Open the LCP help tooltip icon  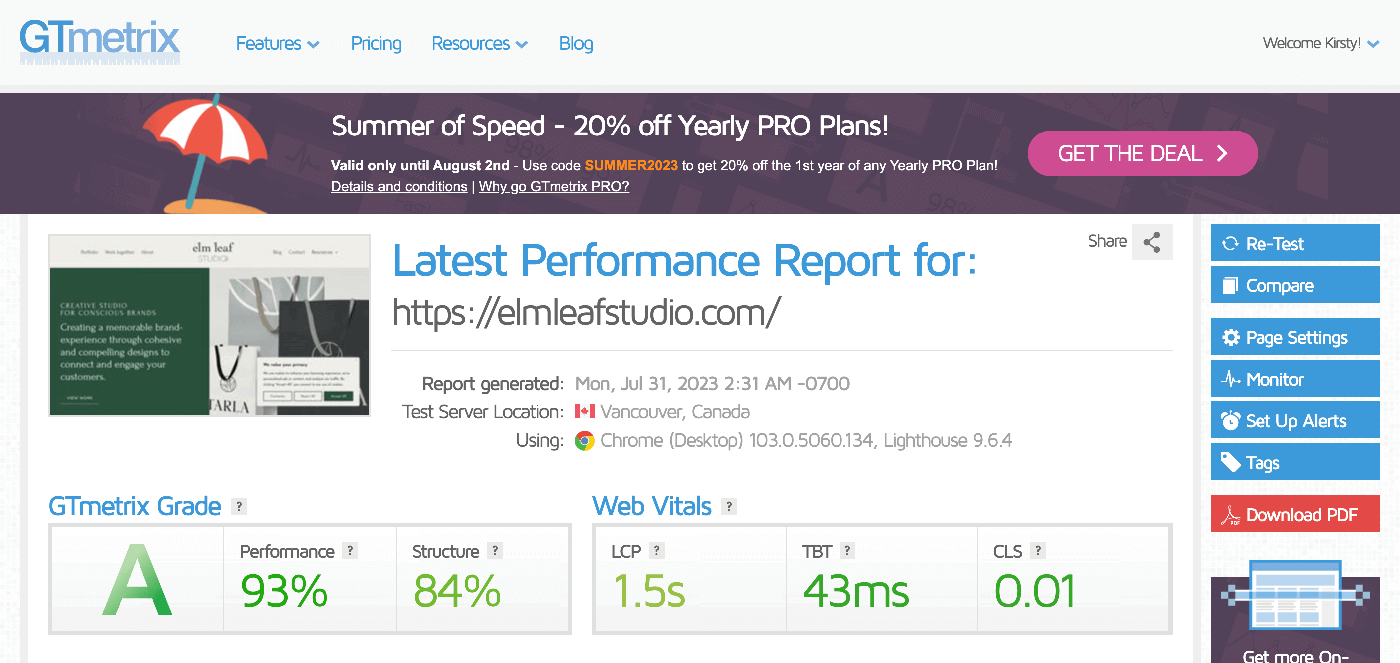click(x=657, y=551)
